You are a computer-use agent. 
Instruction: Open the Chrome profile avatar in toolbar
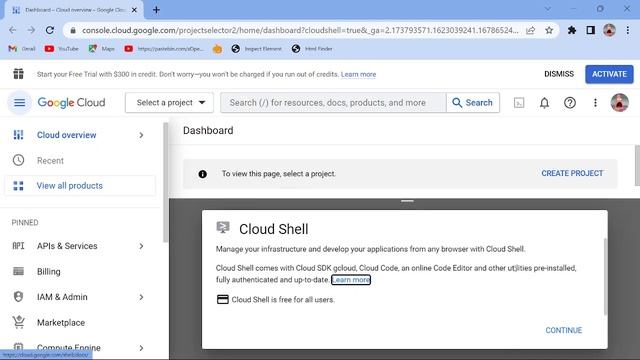[x=609, y=30]
